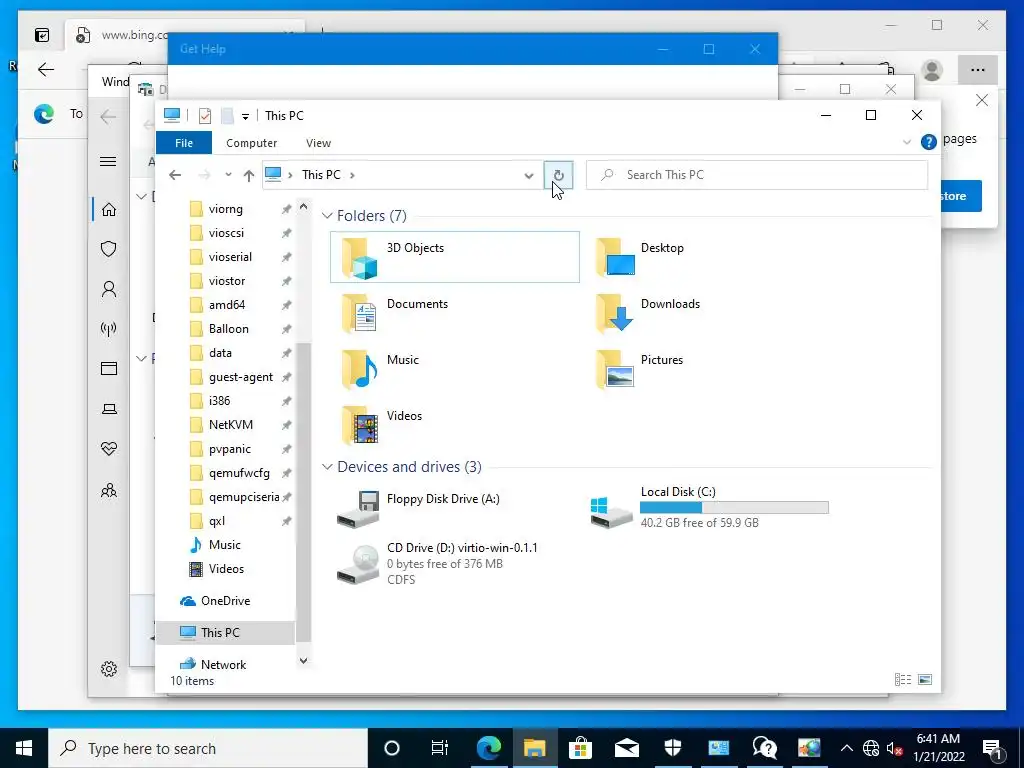This screenshot has height=768, width=1024.
Task: Open App & browser control icon
Action: pyautogui.click(x=109, y=369)
